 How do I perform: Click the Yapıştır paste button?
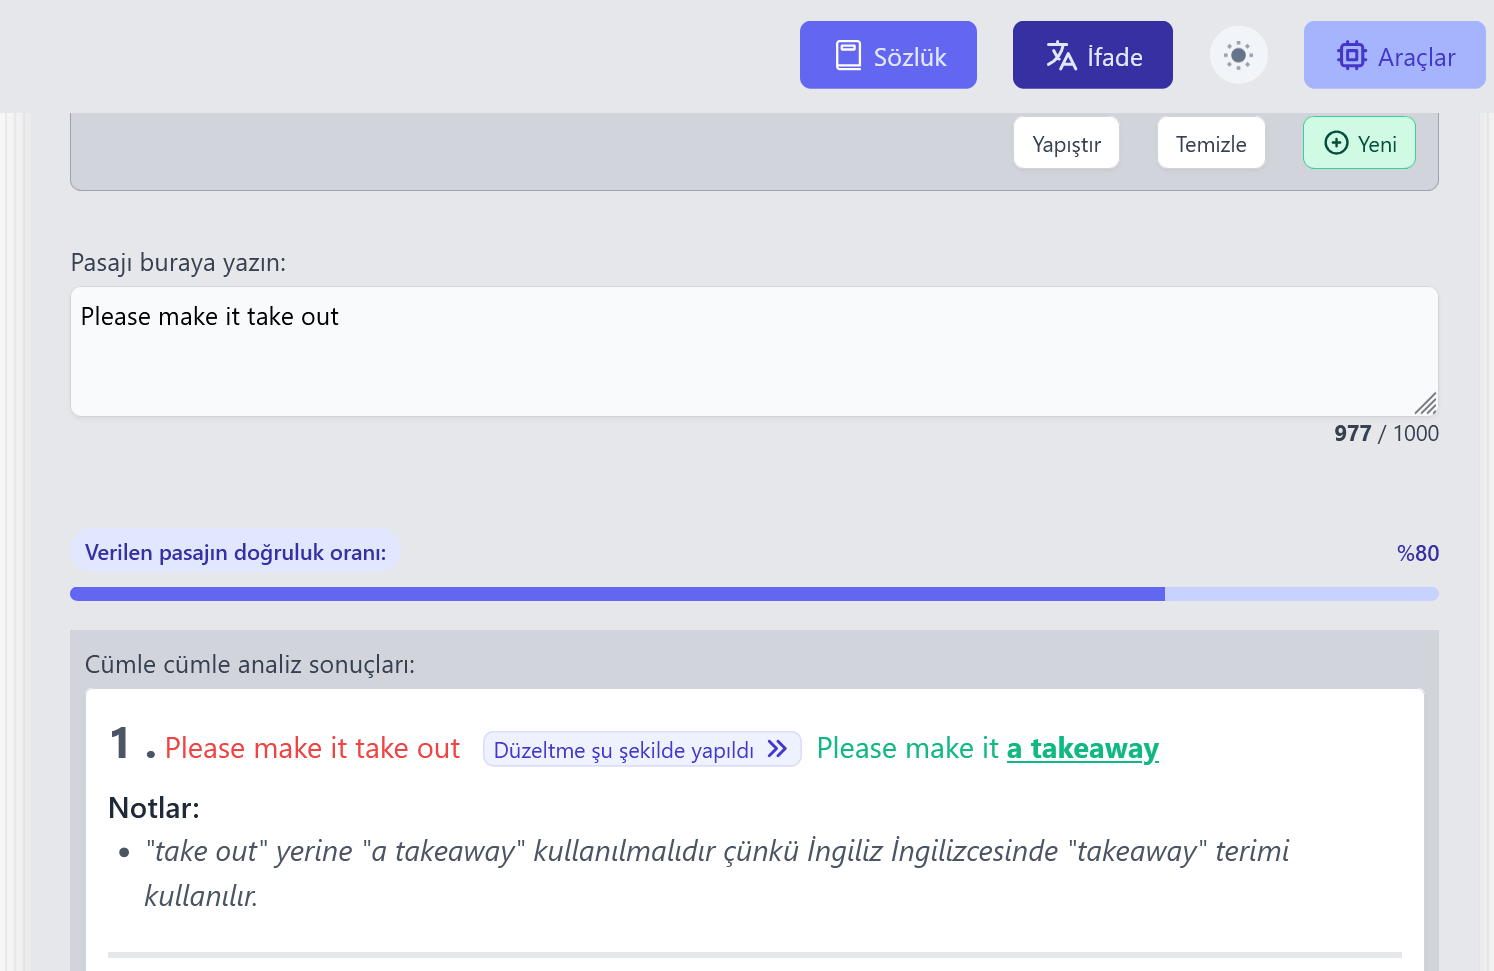pos(1066,143)
